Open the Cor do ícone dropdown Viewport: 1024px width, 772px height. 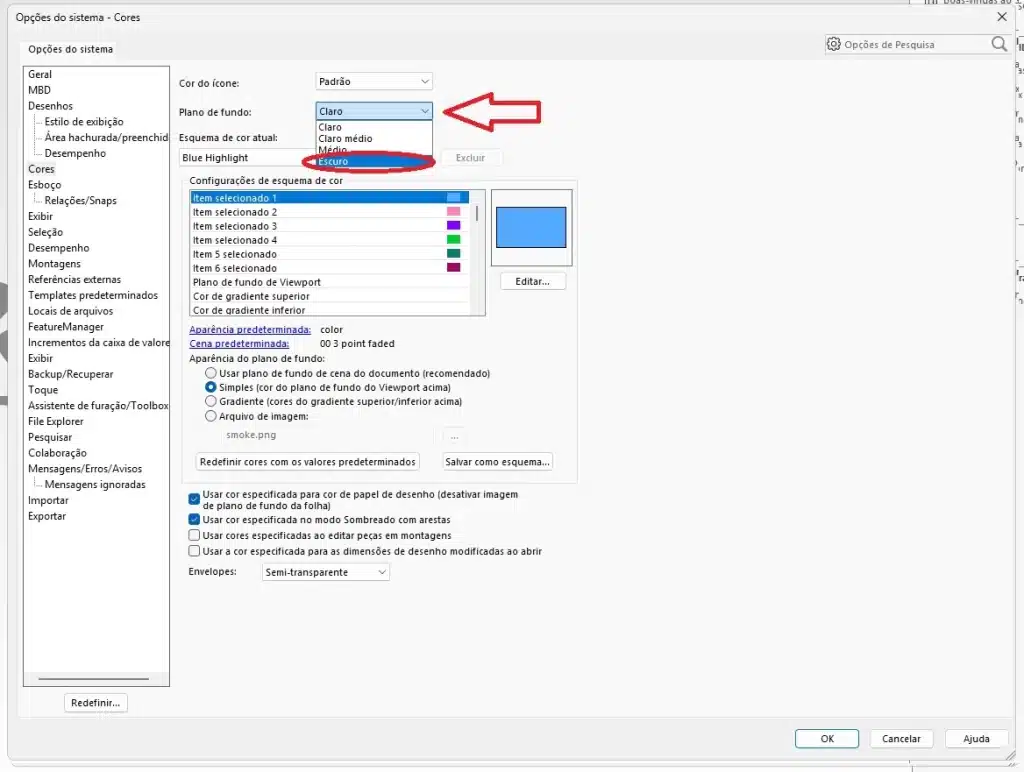tap(374, 82)
